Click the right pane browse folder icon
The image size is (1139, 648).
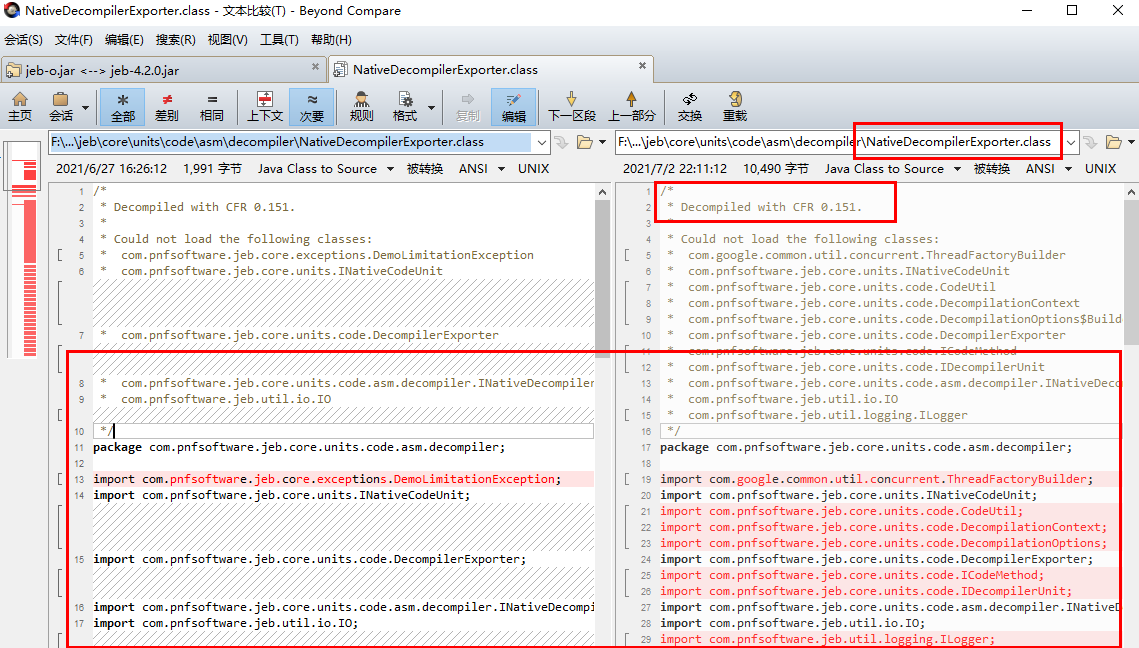pos(1114,142)
